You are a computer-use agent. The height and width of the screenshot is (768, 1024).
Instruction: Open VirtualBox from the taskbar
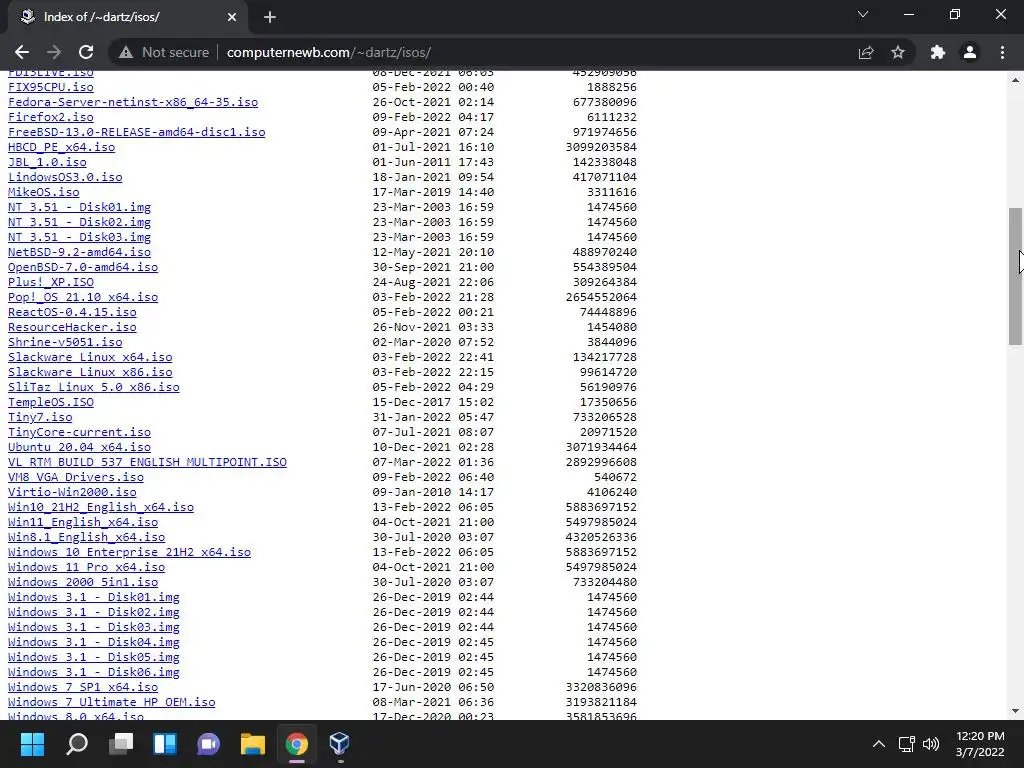coord(340,744)
